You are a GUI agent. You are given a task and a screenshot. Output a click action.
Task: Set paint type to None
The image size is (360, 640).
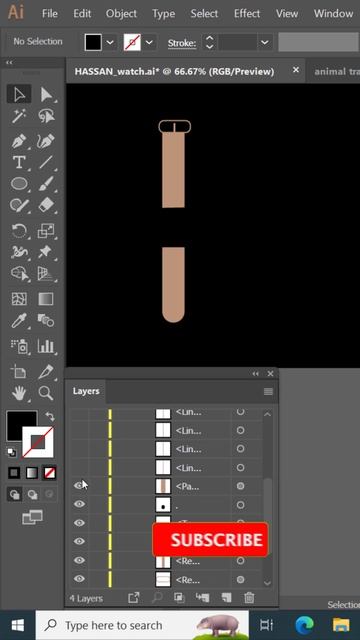point(50,473)
